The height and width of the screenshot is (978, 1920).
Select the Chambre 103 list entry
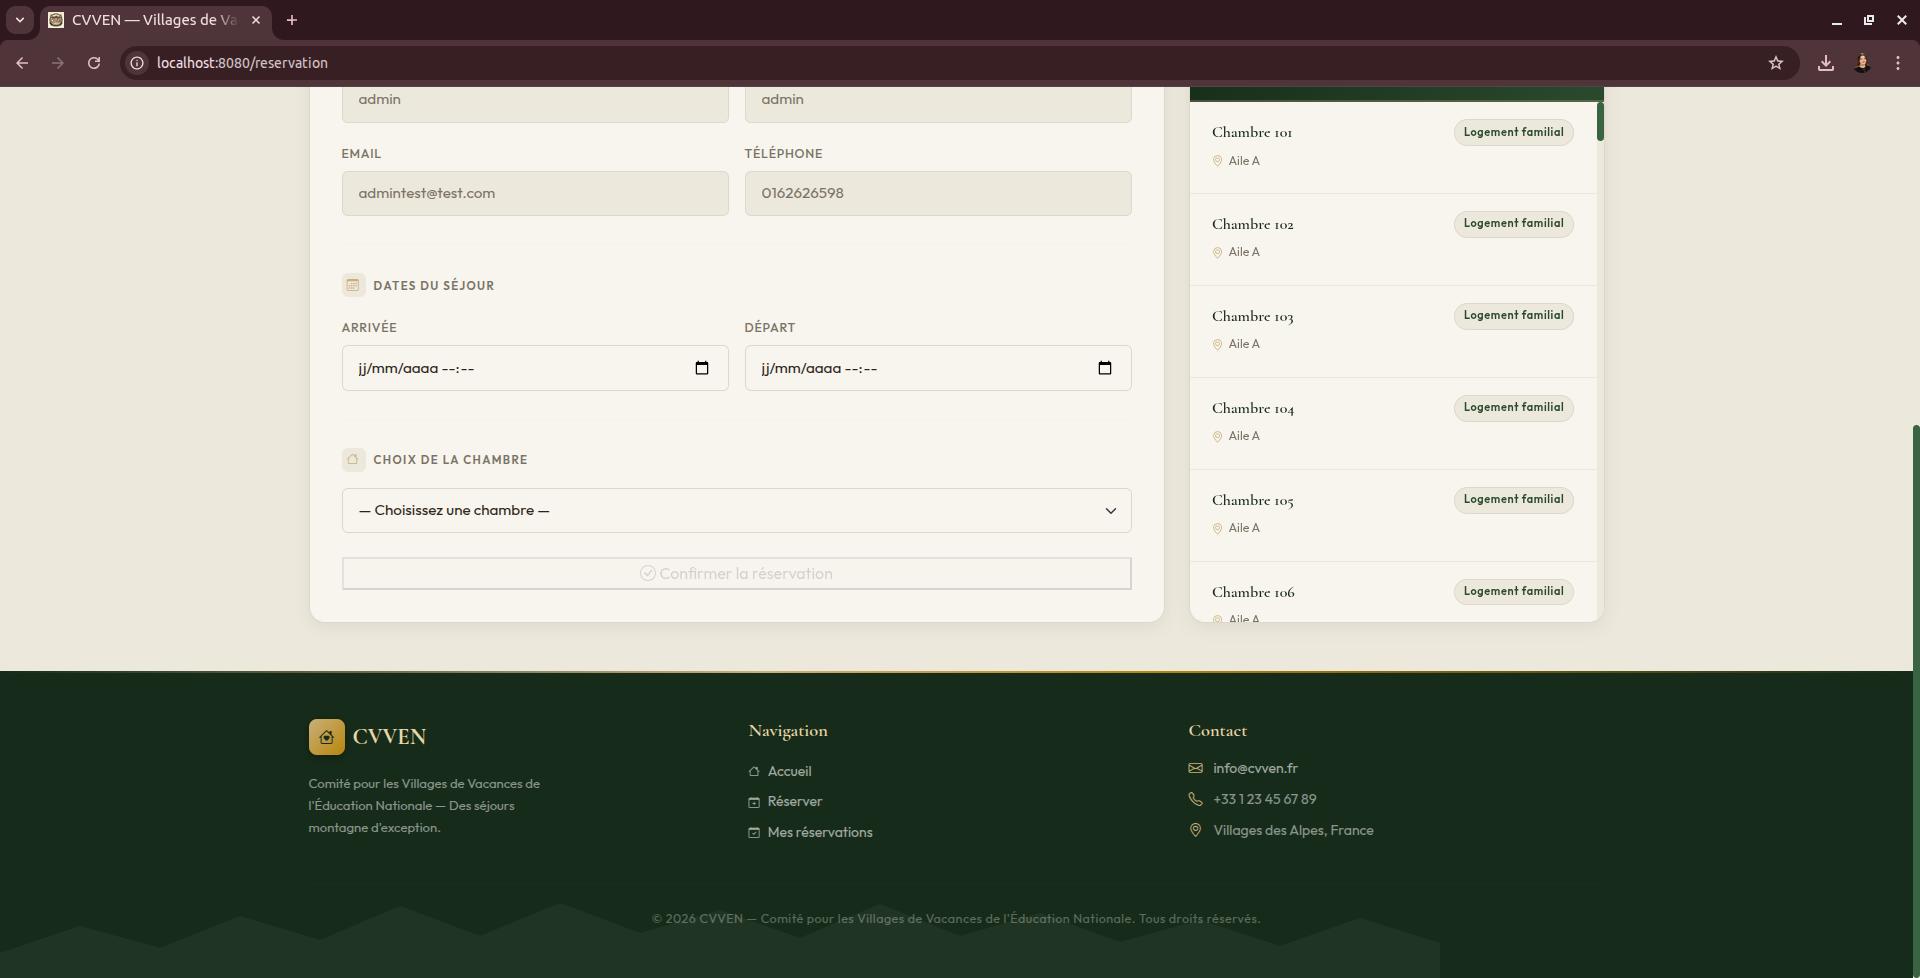(1393, 331)
